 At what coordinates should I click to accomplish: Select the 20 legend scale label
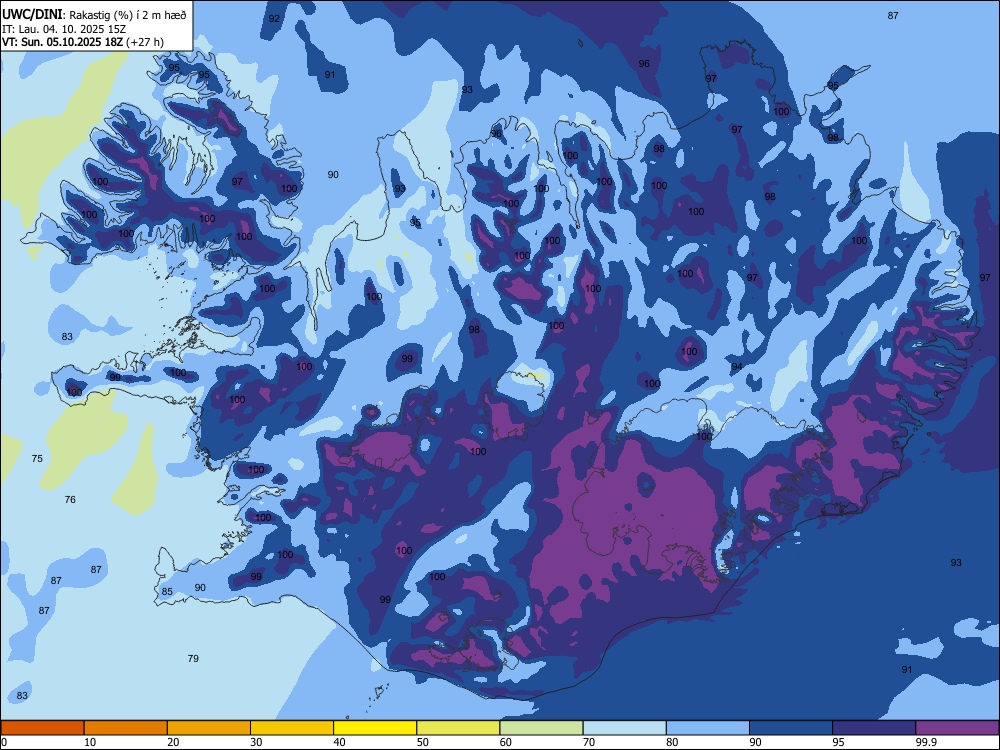[x=173, y=742]
